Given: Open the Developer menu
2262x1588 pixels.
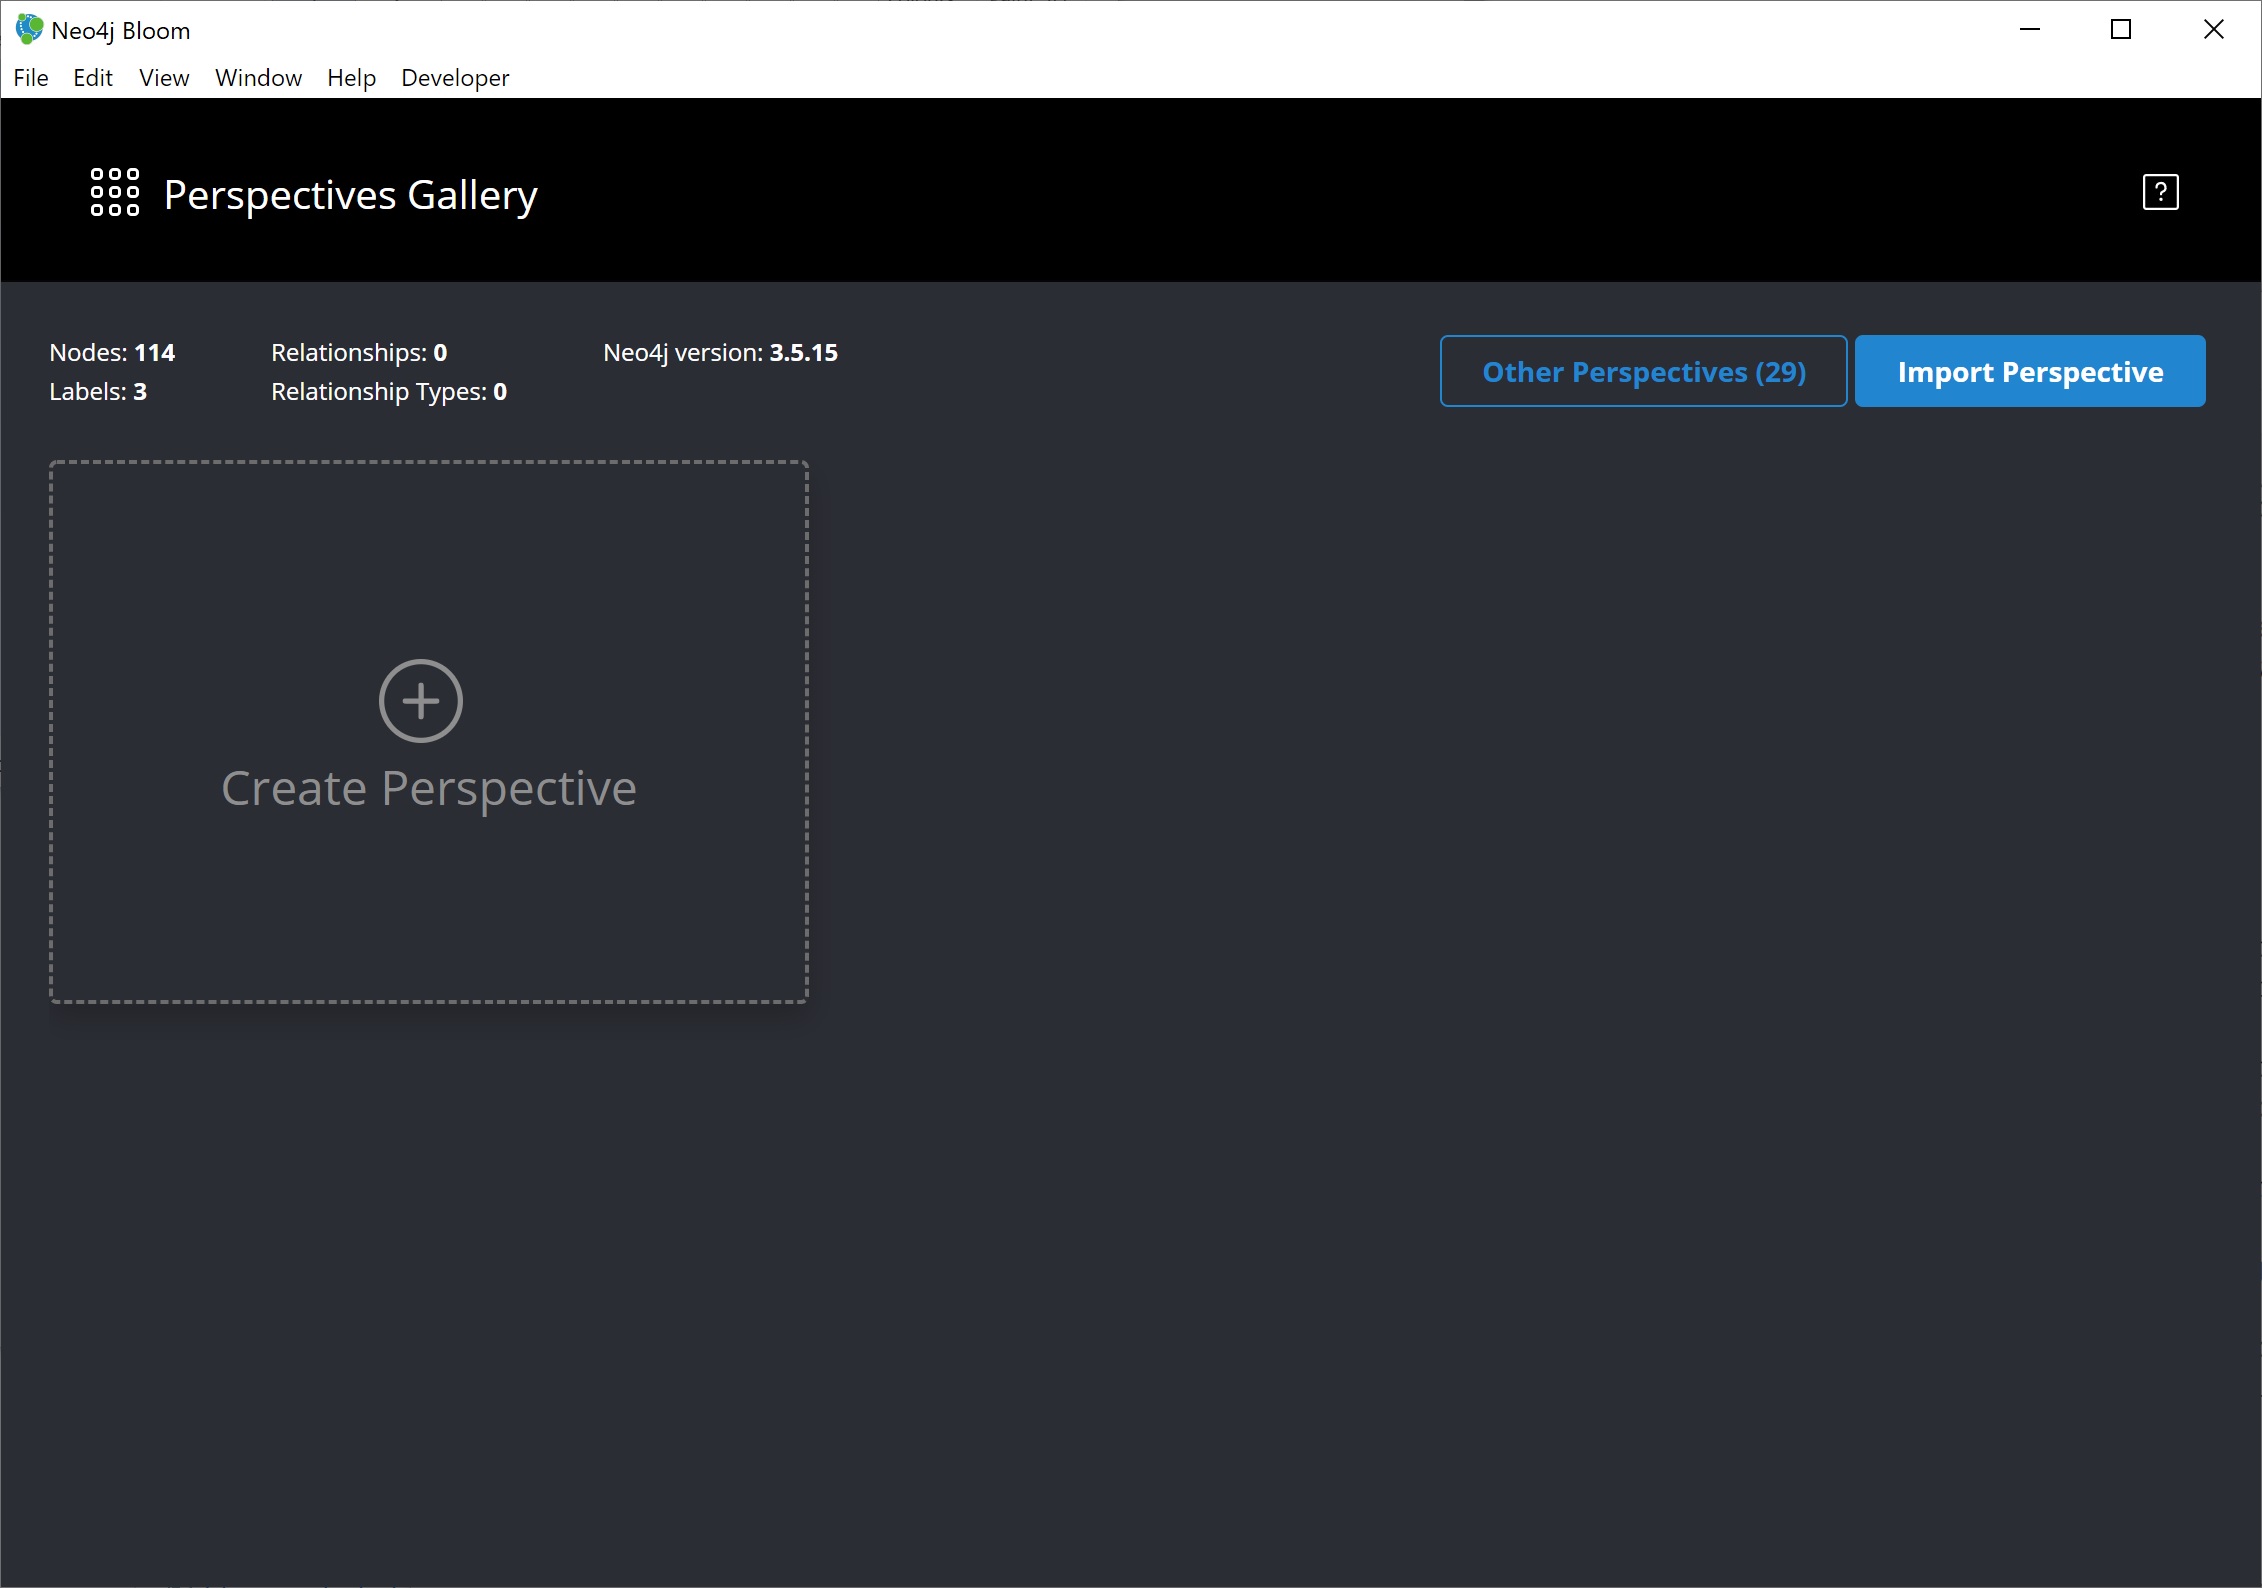Looking at the screenshot, I should click(x=454, y=77).
